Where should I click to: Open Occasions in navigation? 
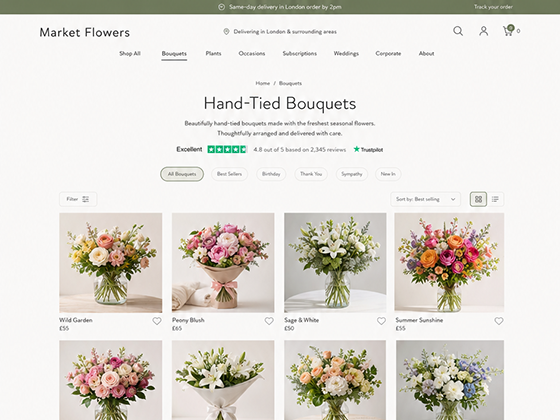252,54
